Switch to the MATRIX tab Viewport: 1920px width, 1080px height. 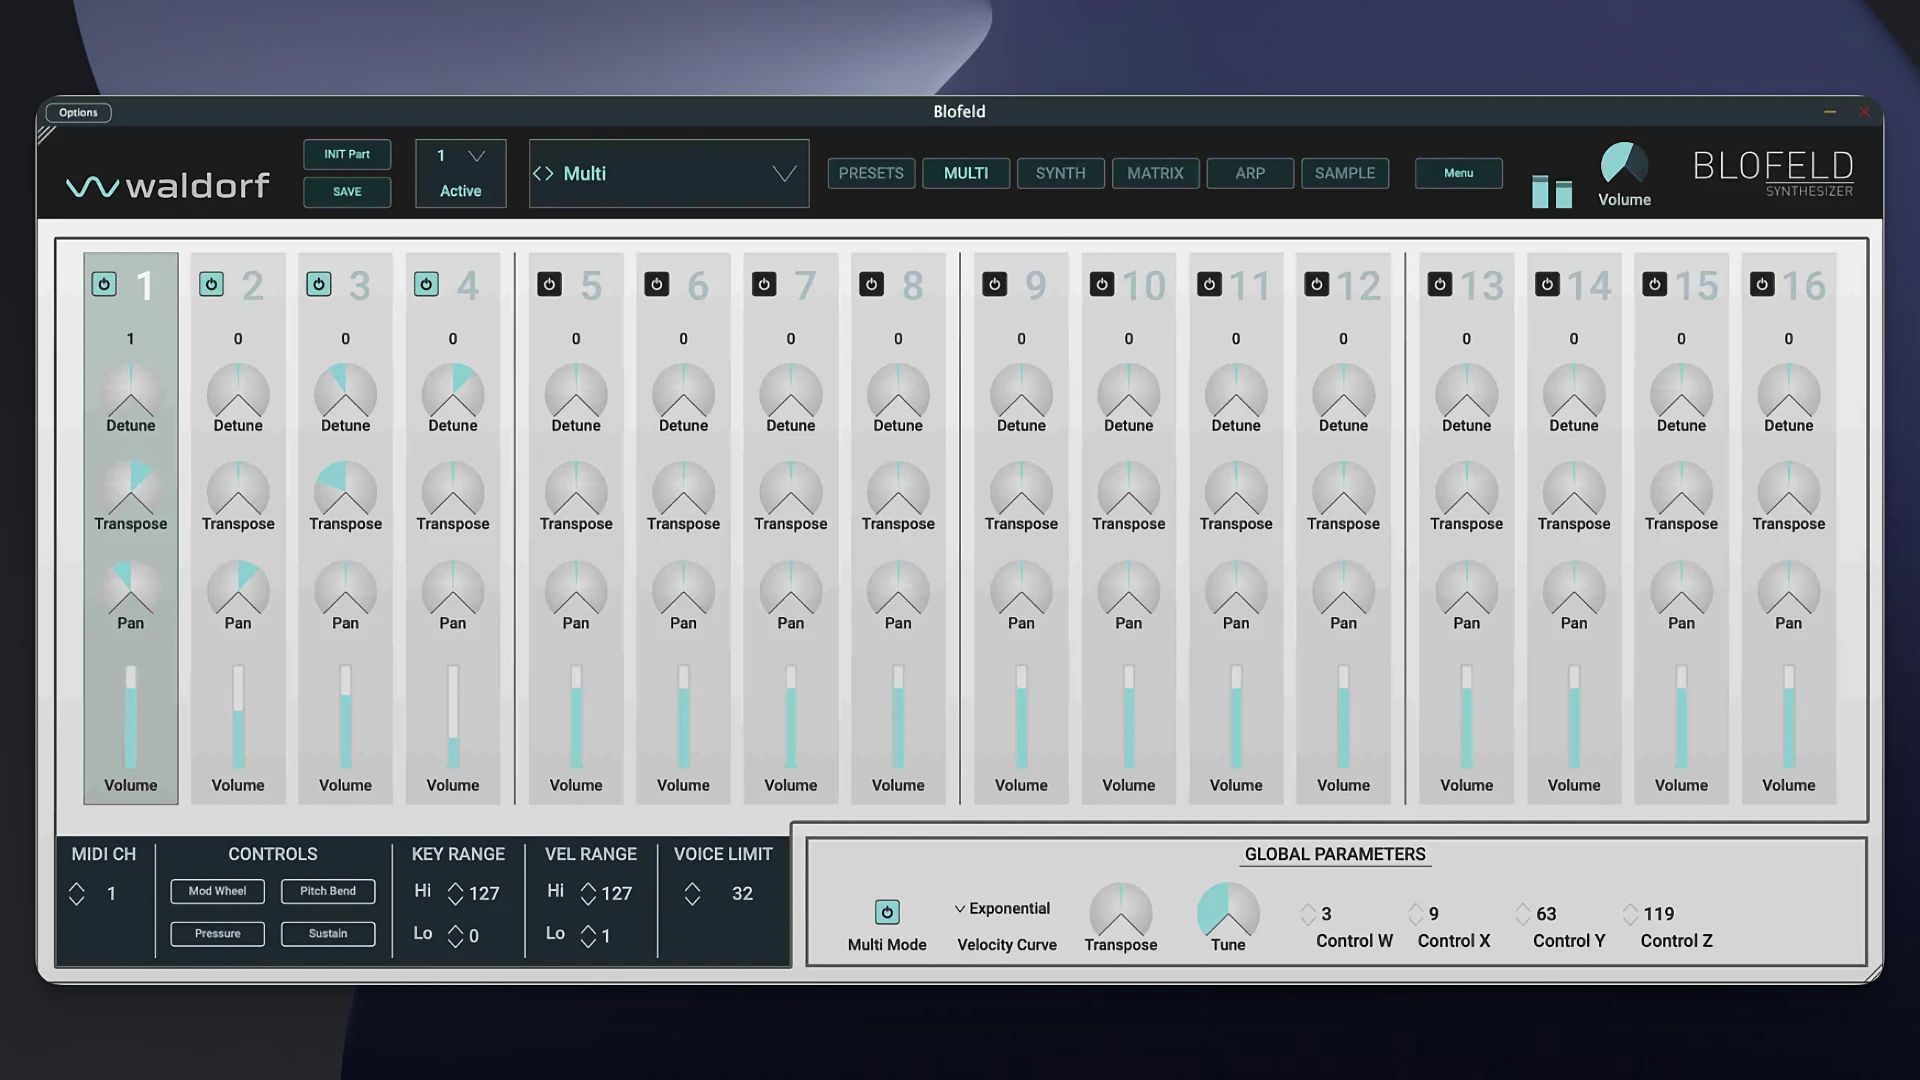1156,173
